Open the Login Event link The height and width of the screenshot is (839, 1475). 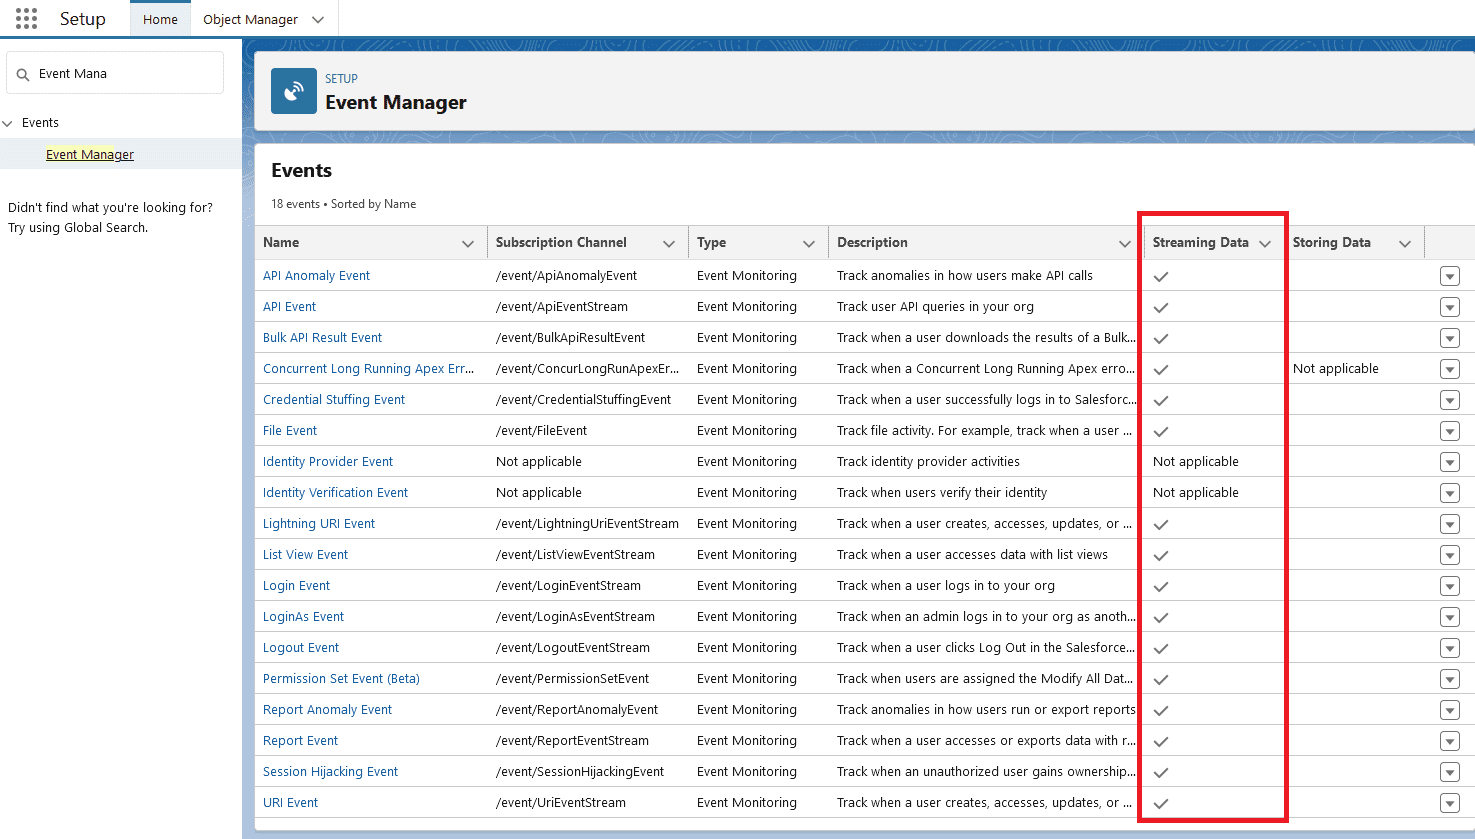coord(296,586)
